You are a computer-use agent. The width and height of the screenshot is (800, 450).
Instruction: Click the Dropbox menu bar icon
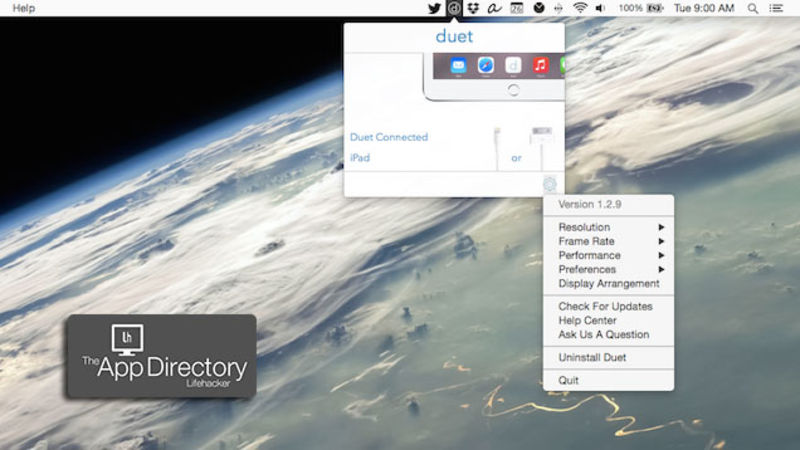472,8
